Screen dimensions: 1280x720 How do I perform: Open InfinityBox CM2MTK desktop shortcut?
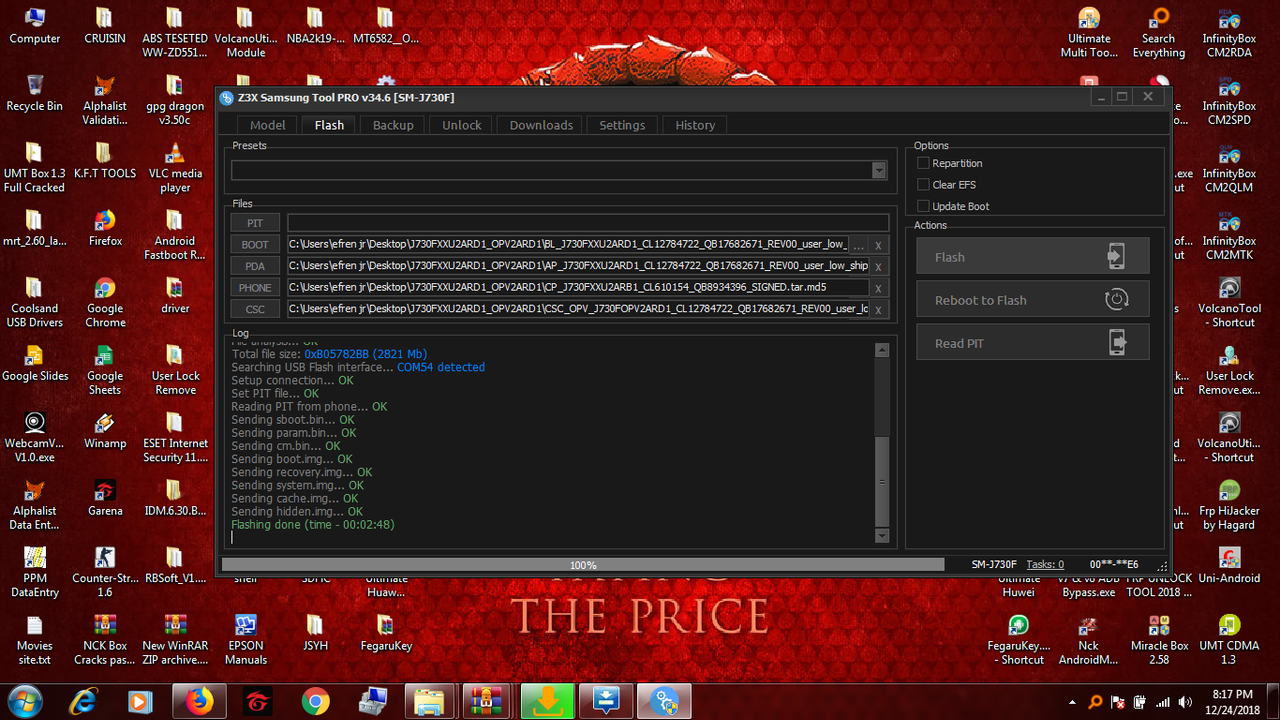[1229, 234]
